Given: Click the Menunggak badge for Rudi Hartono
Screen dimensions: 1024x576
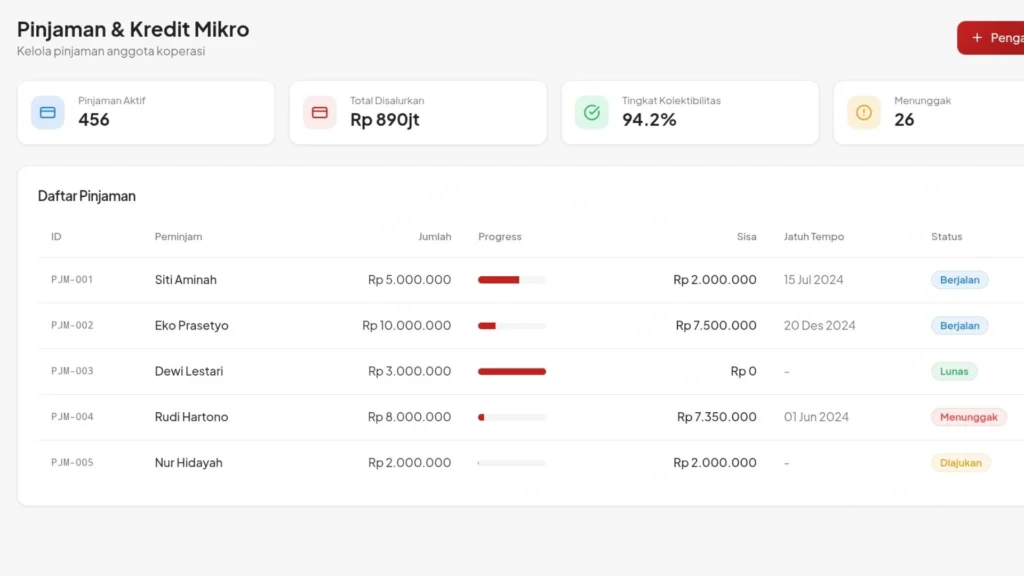Looking at the screenshot, I should click(968, 417).
